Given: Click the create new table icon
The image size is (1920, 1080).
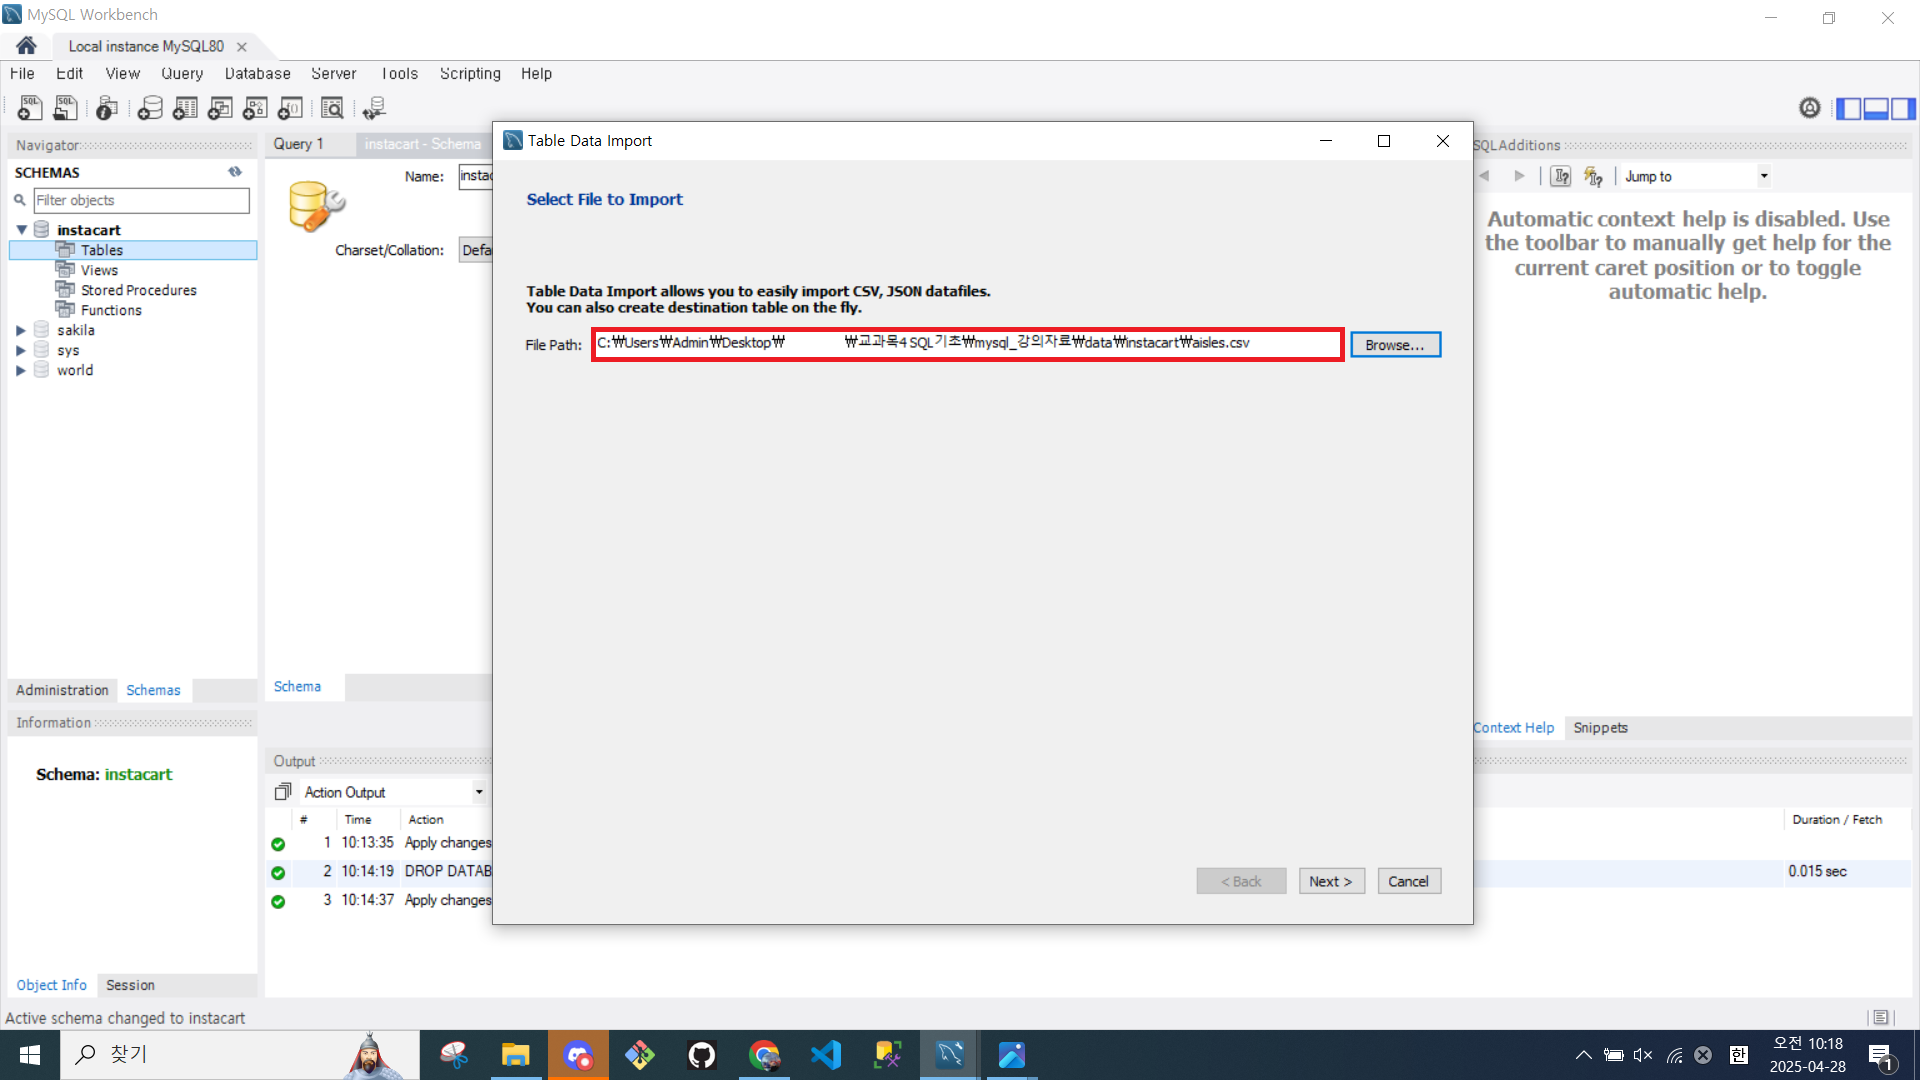Looking at the screenshot, I should point(185,108).
